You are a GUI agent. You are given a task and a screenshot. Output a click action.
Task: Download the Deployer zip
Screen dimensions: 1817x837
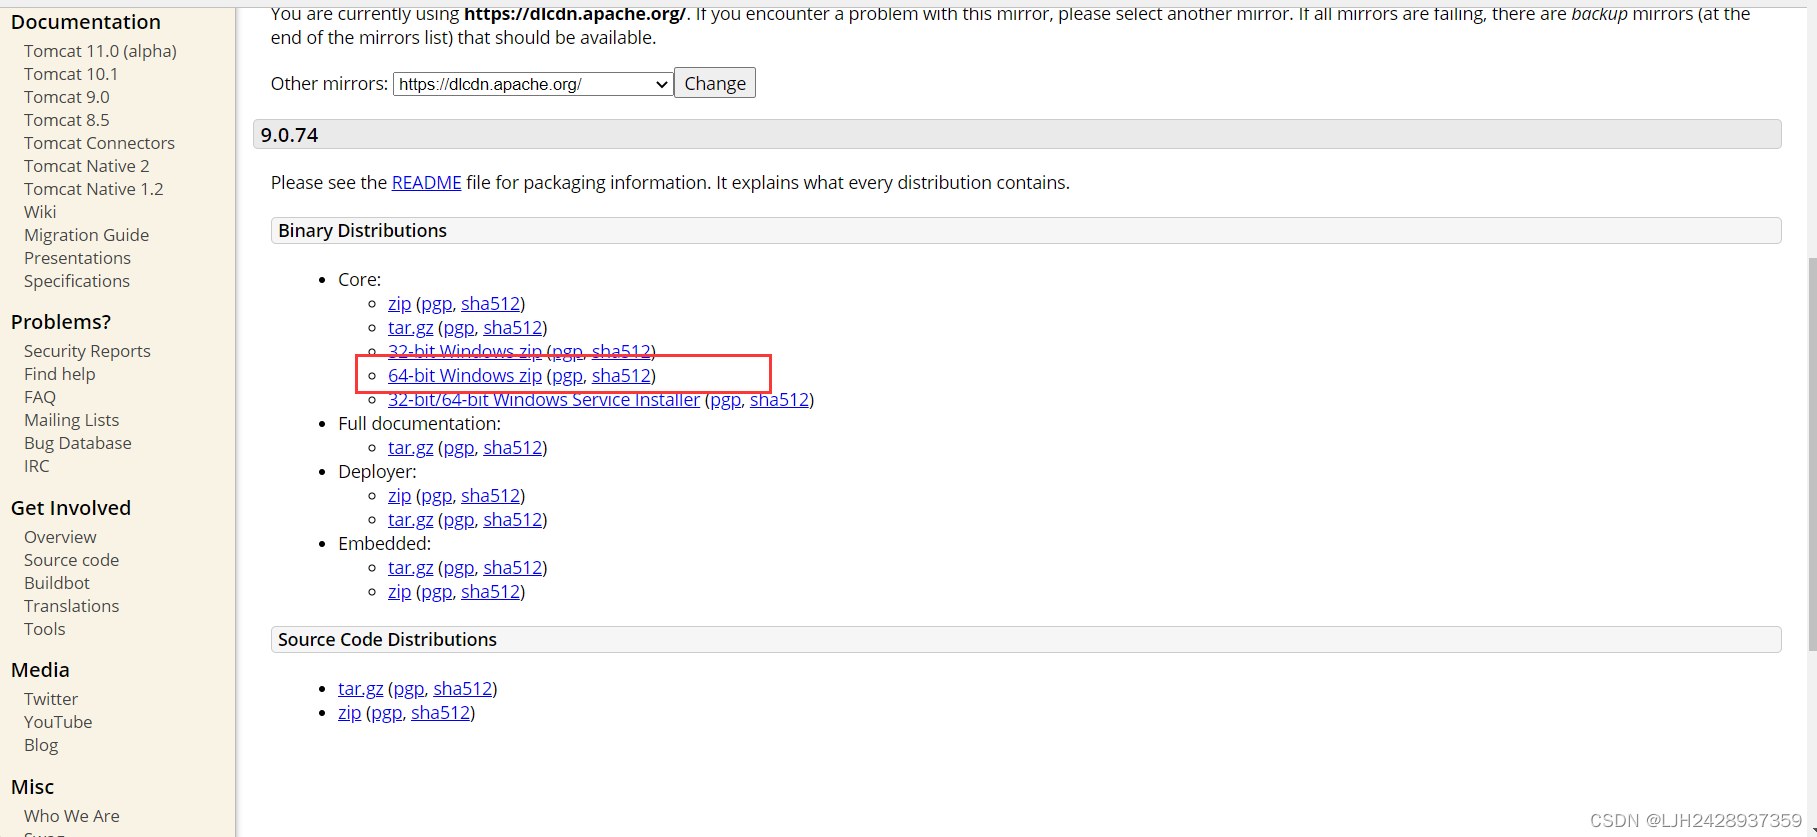tap(400, 496)
